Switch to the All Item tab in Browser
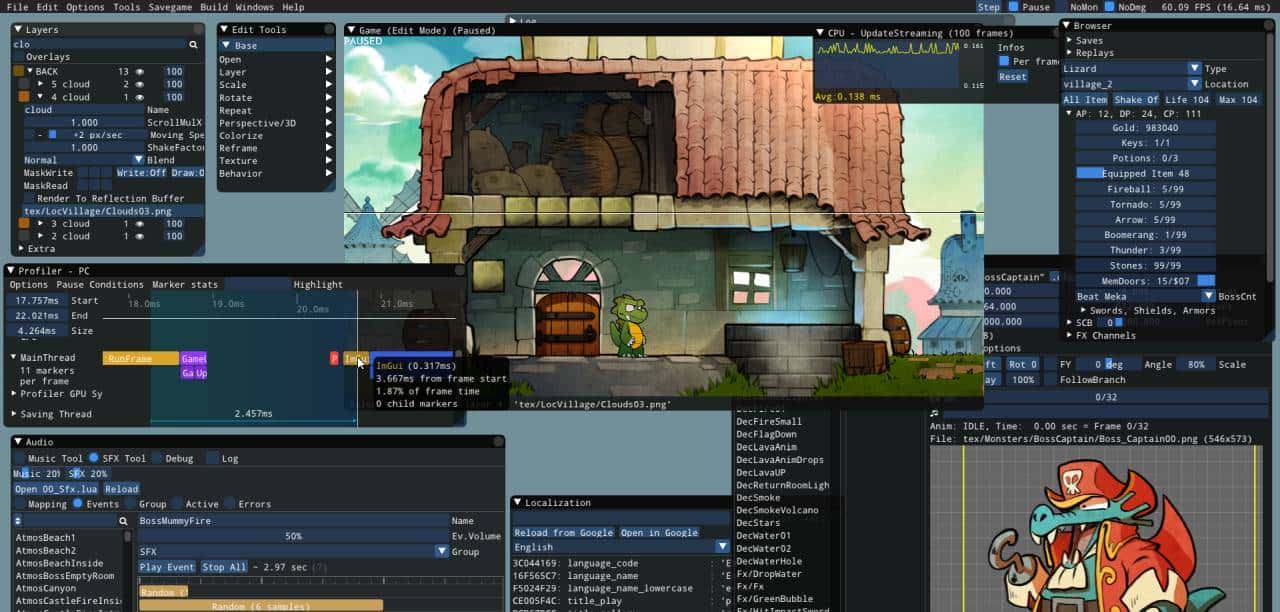The width and height of the screenshot is (1280, 612). tap(1084, 99)
